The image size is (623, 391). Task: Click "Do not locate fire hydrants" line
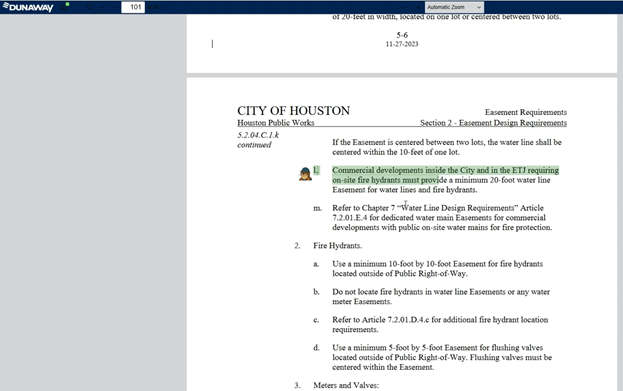tap(441, 292)
